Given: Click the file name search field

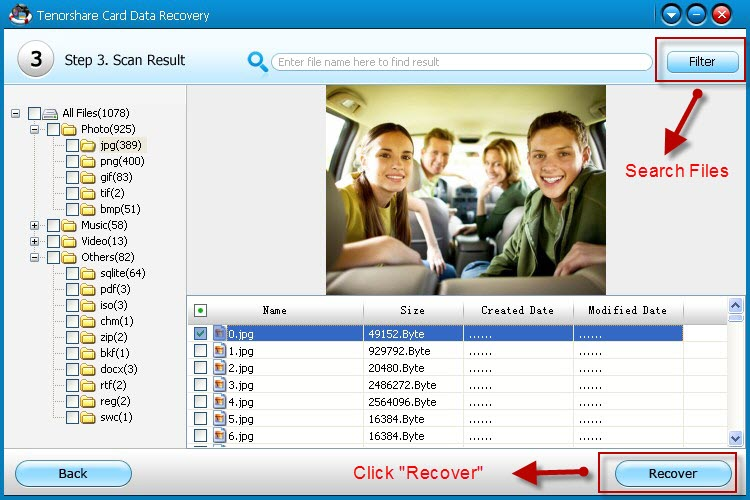Looking at the screenshot, I should pos(460,62).
